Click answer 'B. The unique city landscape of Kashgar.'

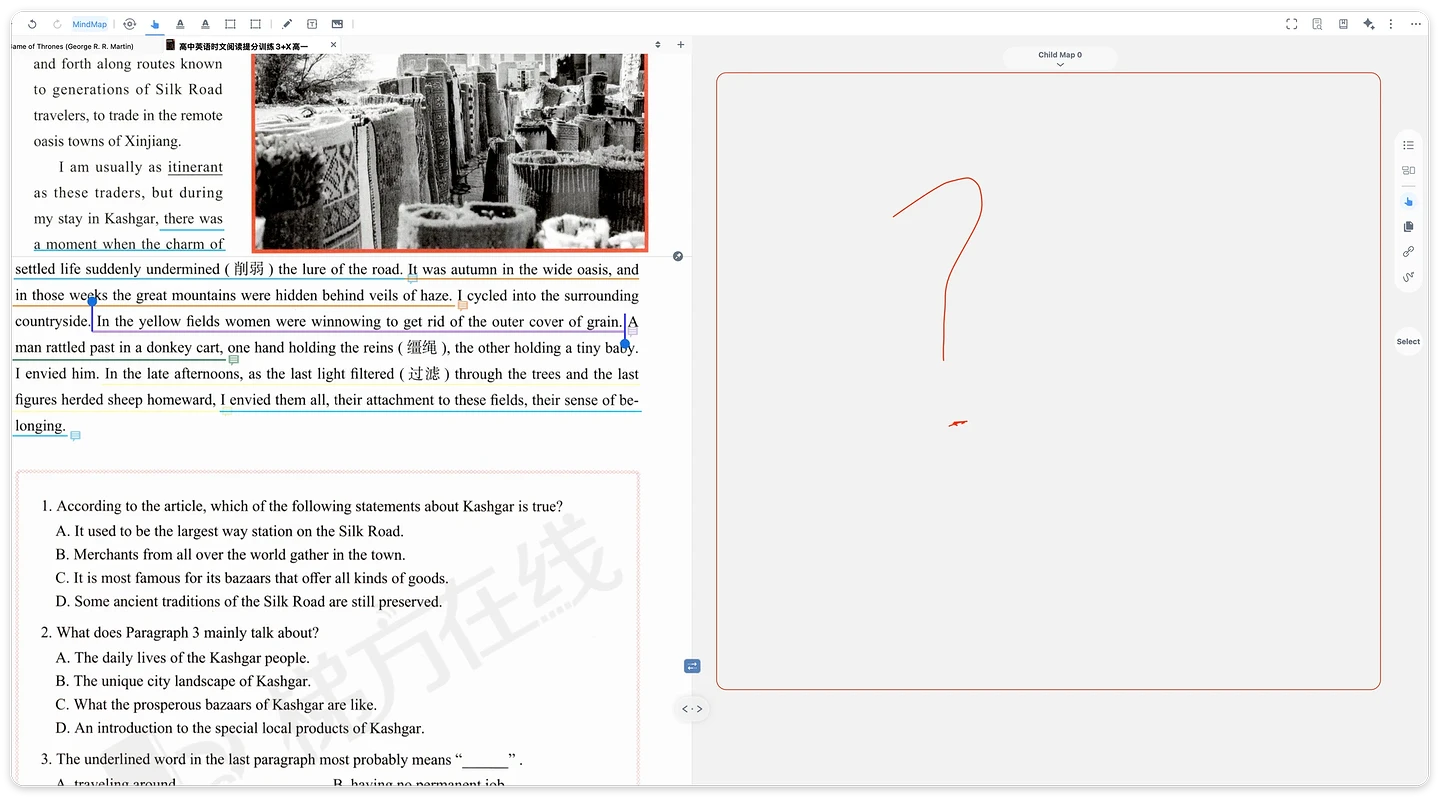tap(183, 681)
